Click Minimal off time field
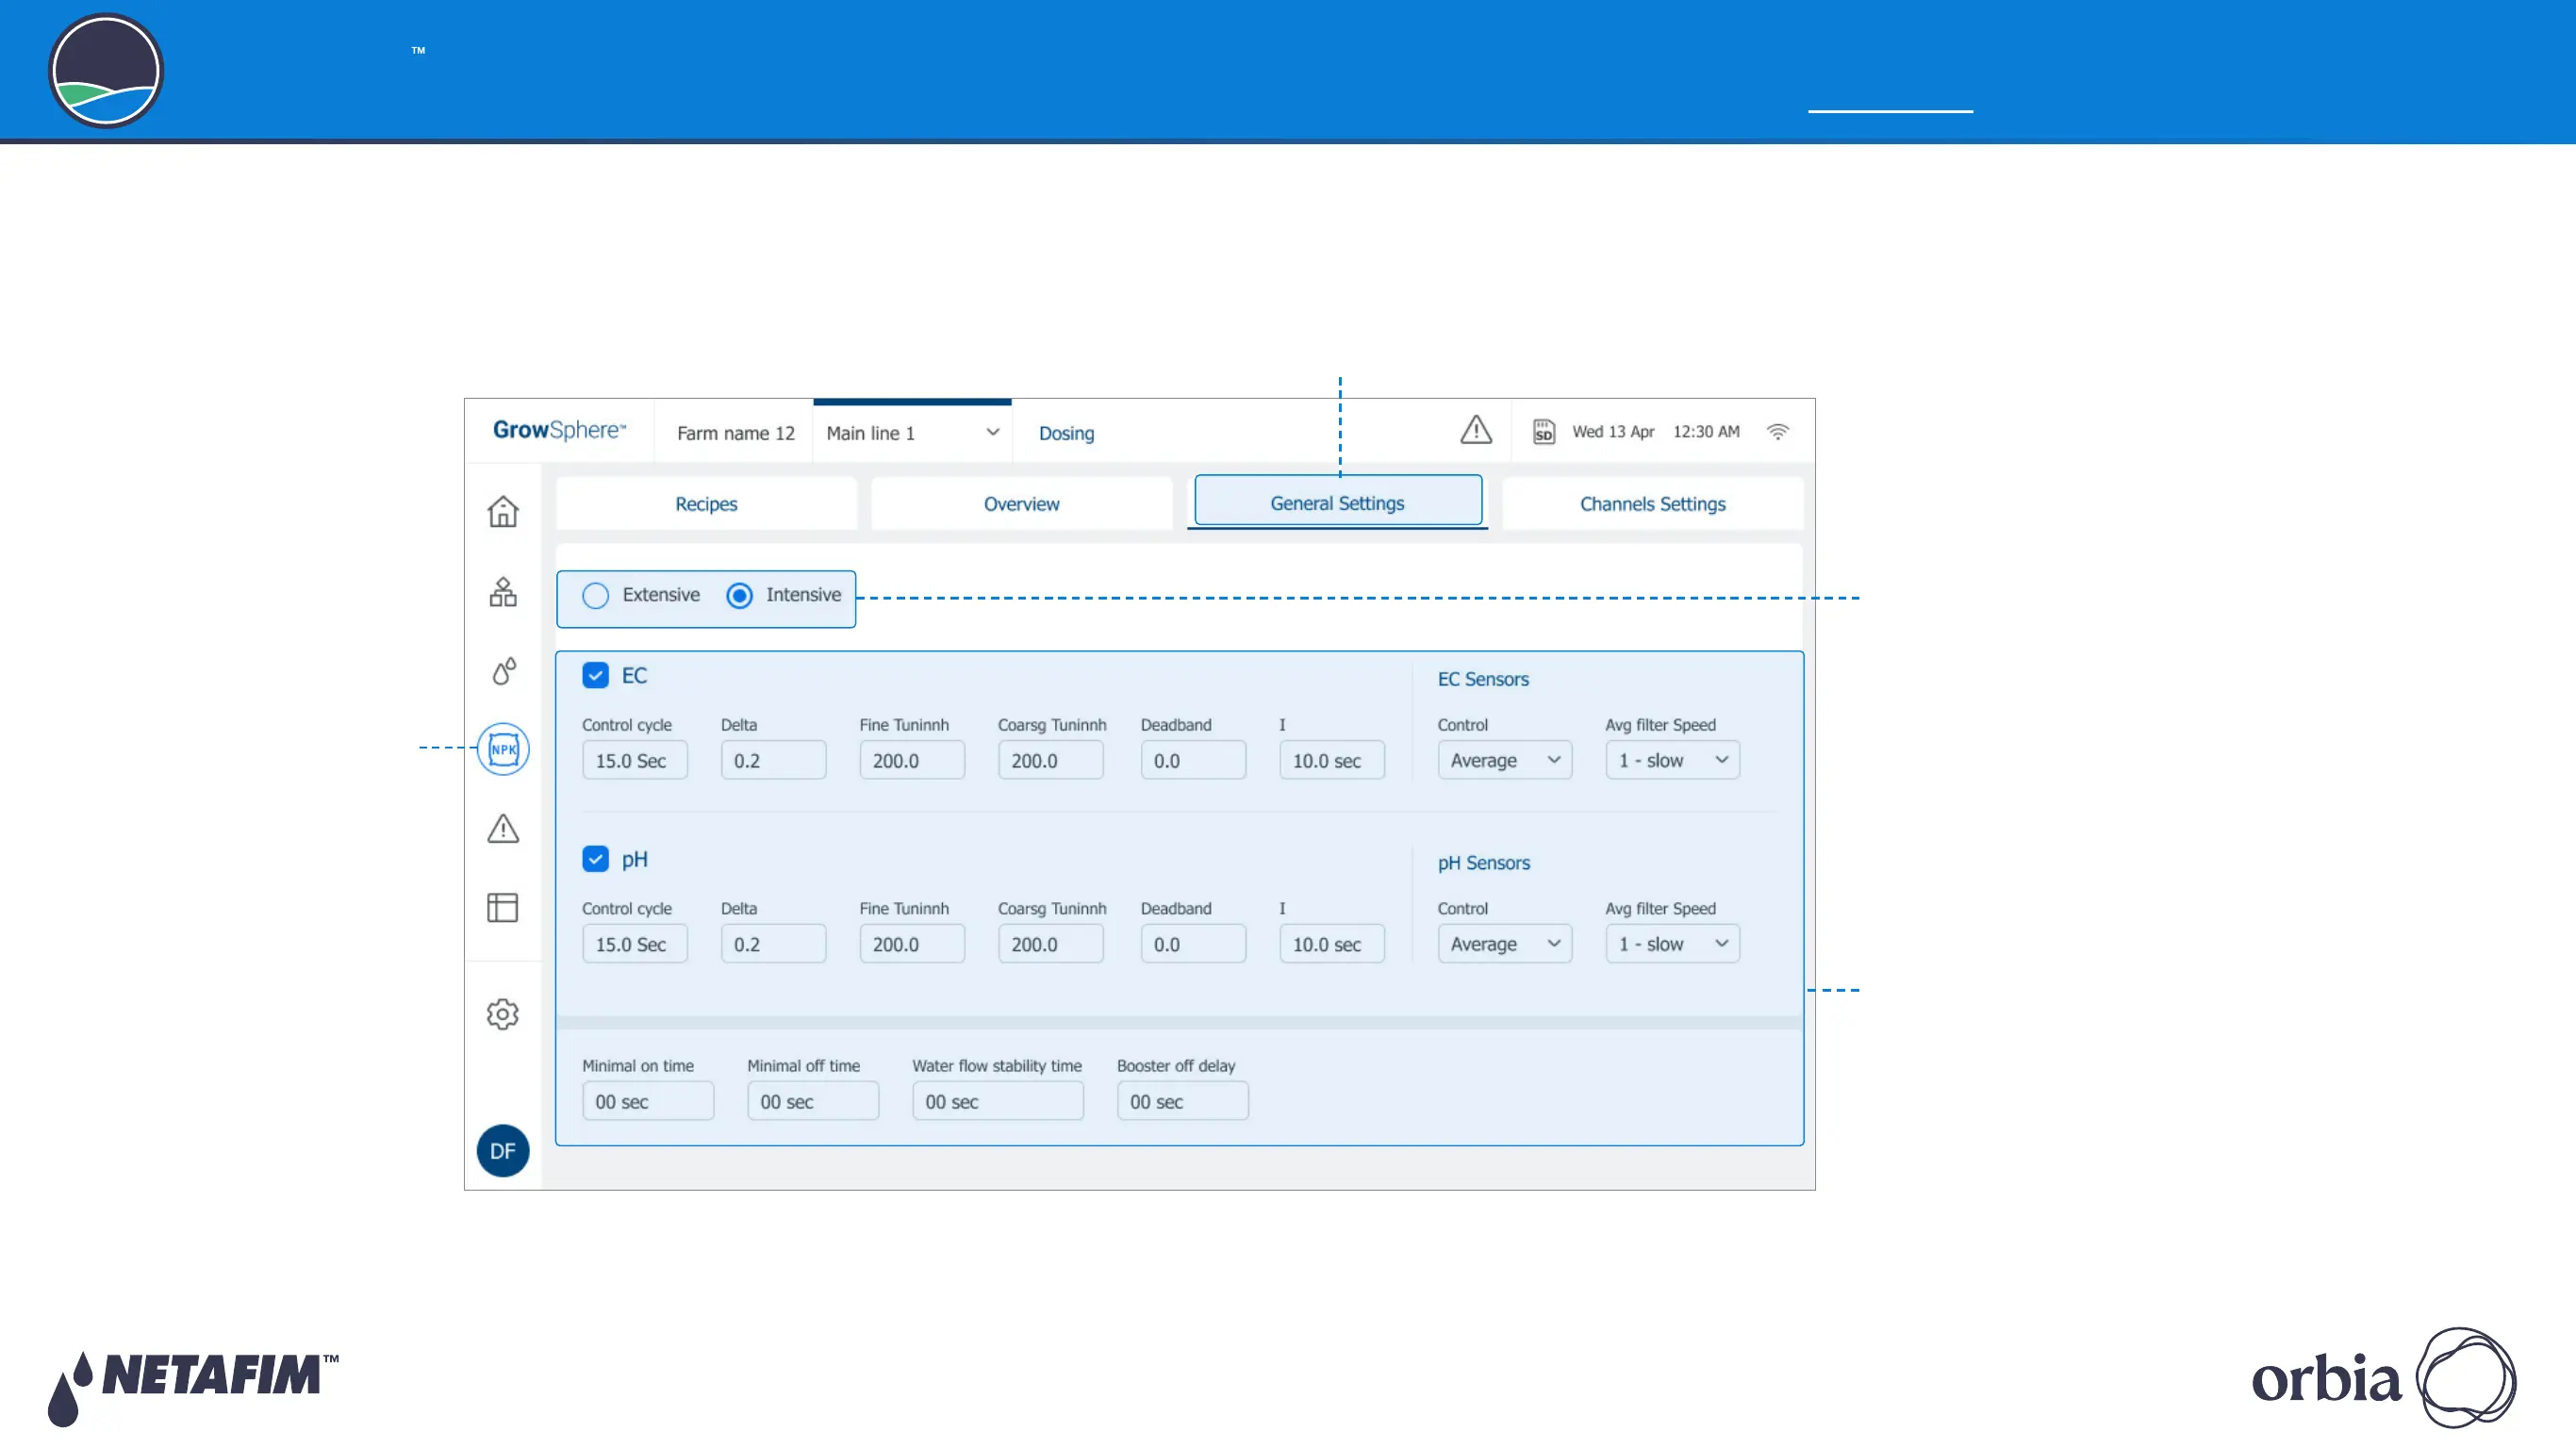 pyautogui.click(x=813, y=1101)
